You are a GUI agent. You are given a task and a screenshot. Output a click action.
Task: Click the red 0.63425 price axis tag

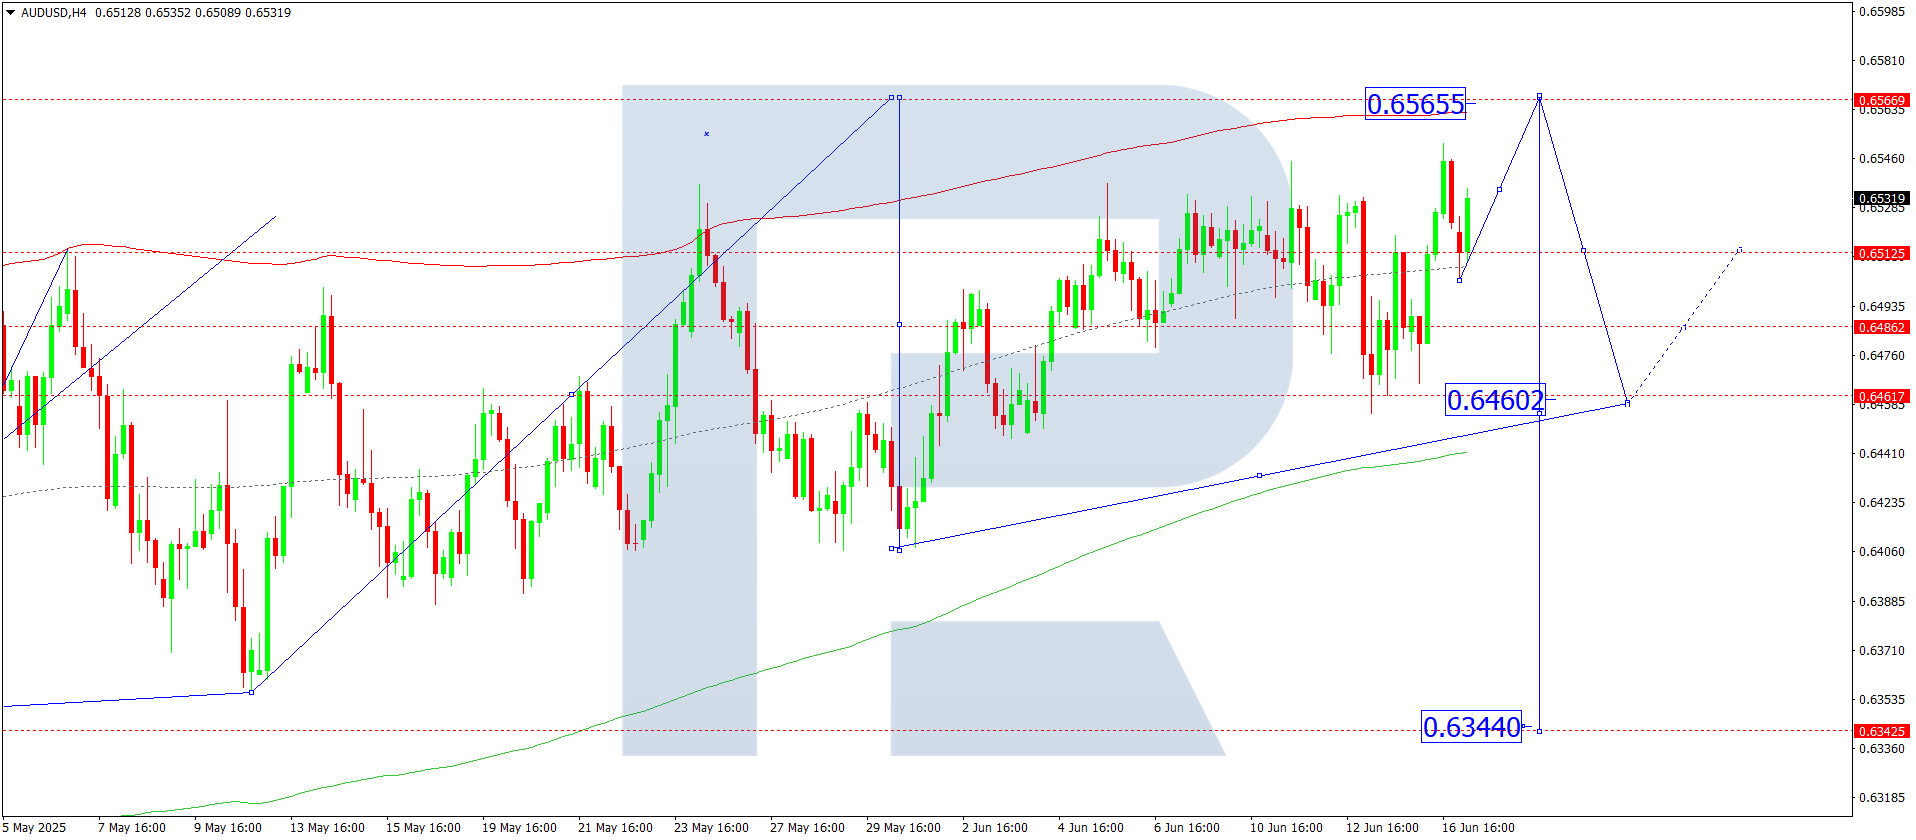tap(1881, 732)
